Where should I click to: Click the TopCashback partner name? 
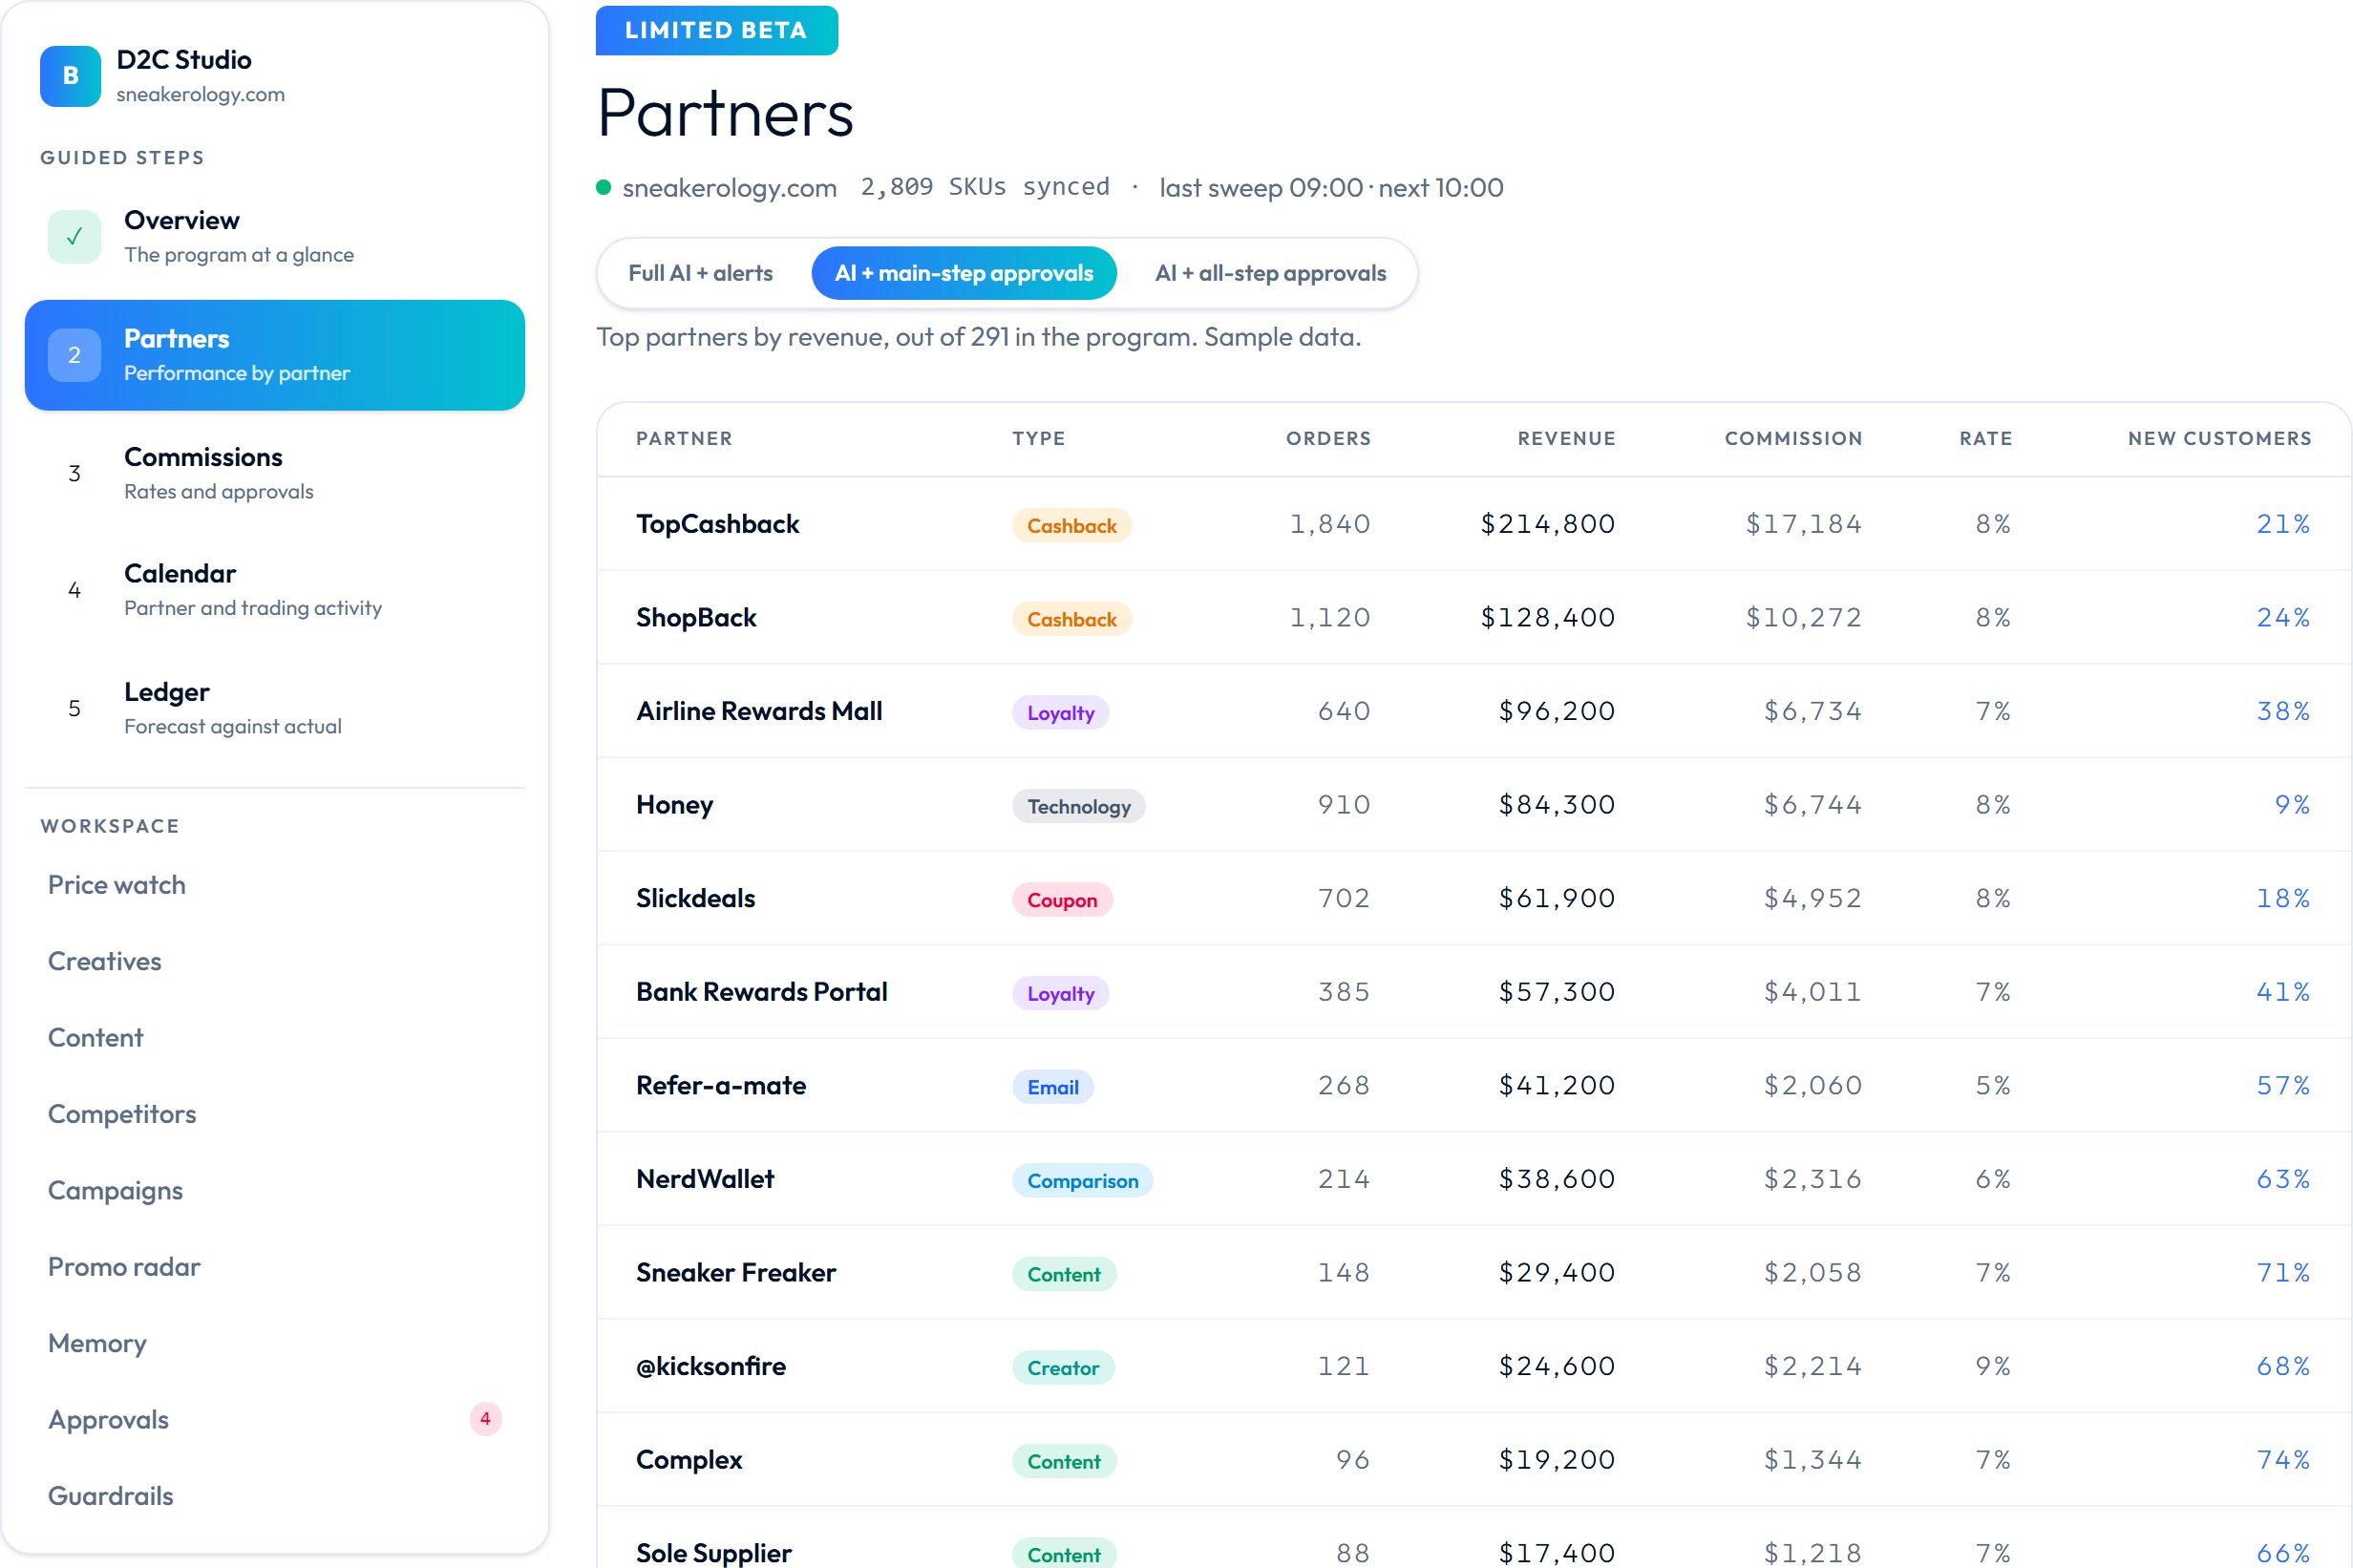coord(718,524)
